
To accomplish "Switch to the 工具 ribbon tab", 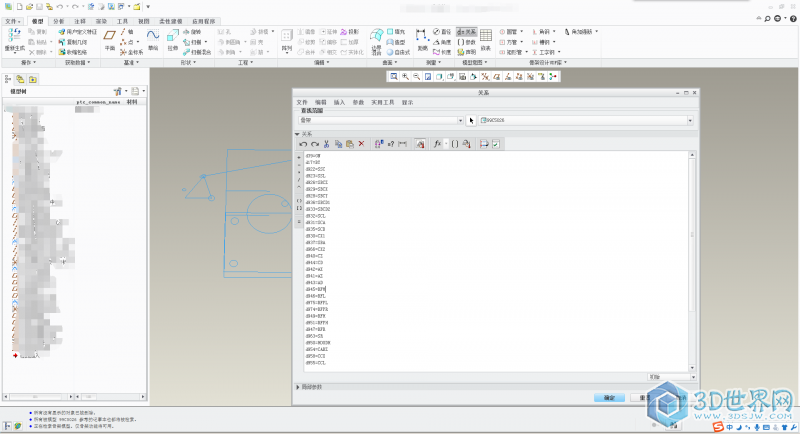I will click(122, 21).
